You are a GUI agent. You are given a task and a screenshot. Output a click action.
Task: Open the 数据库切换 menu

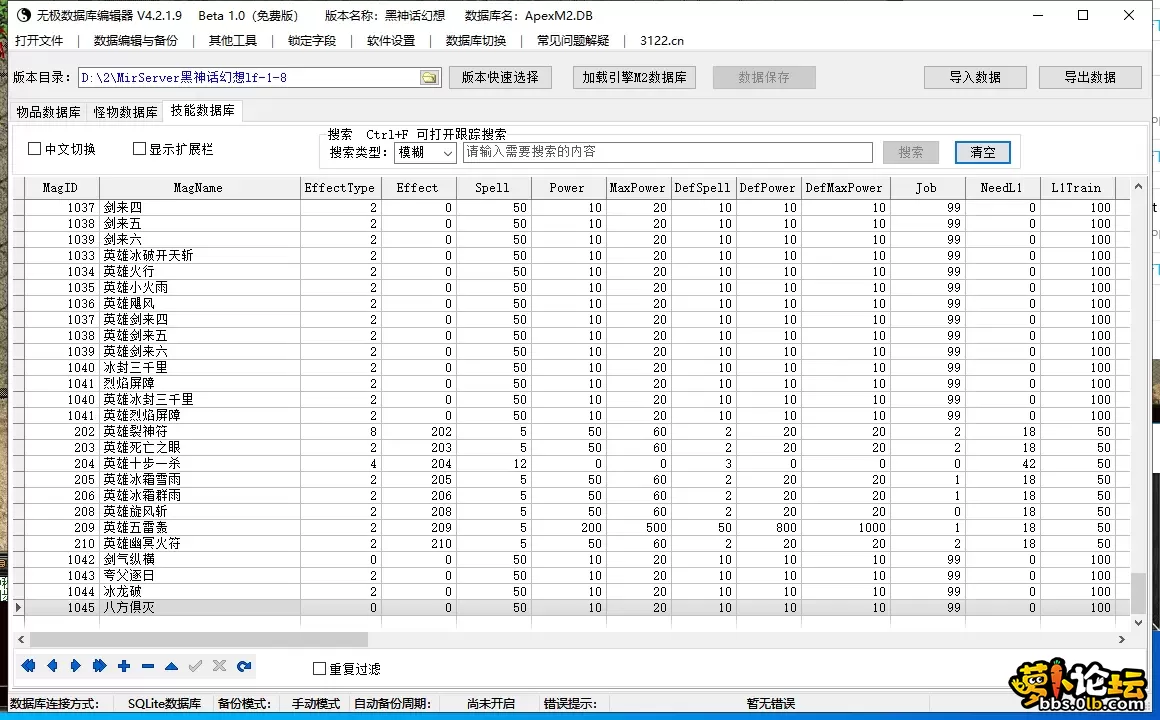pos(476,41)
